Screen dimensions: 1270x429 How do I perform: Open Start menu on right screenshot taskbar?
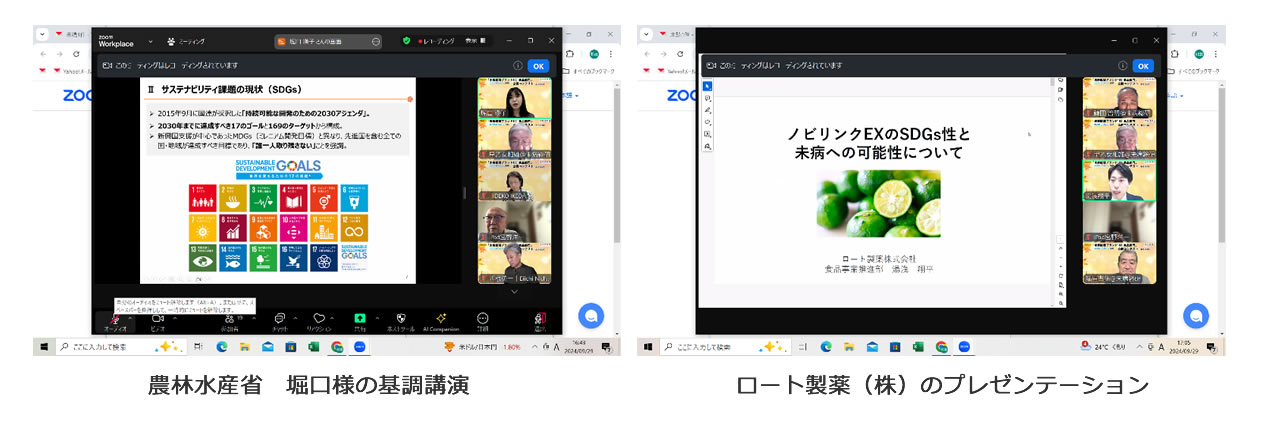[648, 347]
